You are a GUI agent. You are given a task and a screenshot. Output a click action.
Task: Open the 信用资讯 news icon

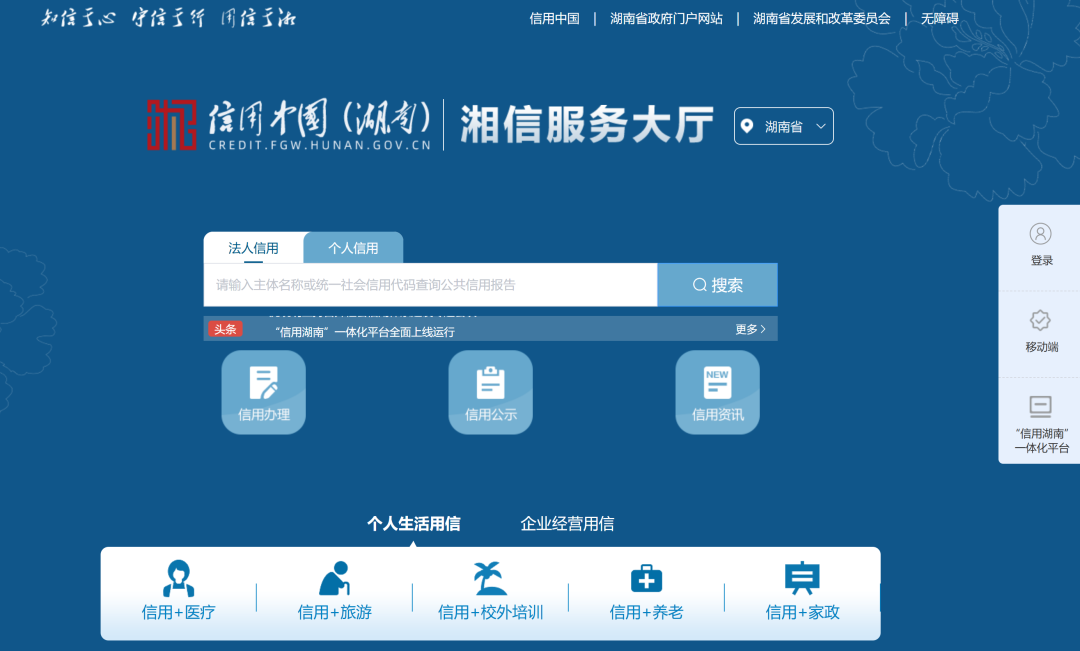tap(717, 392)
